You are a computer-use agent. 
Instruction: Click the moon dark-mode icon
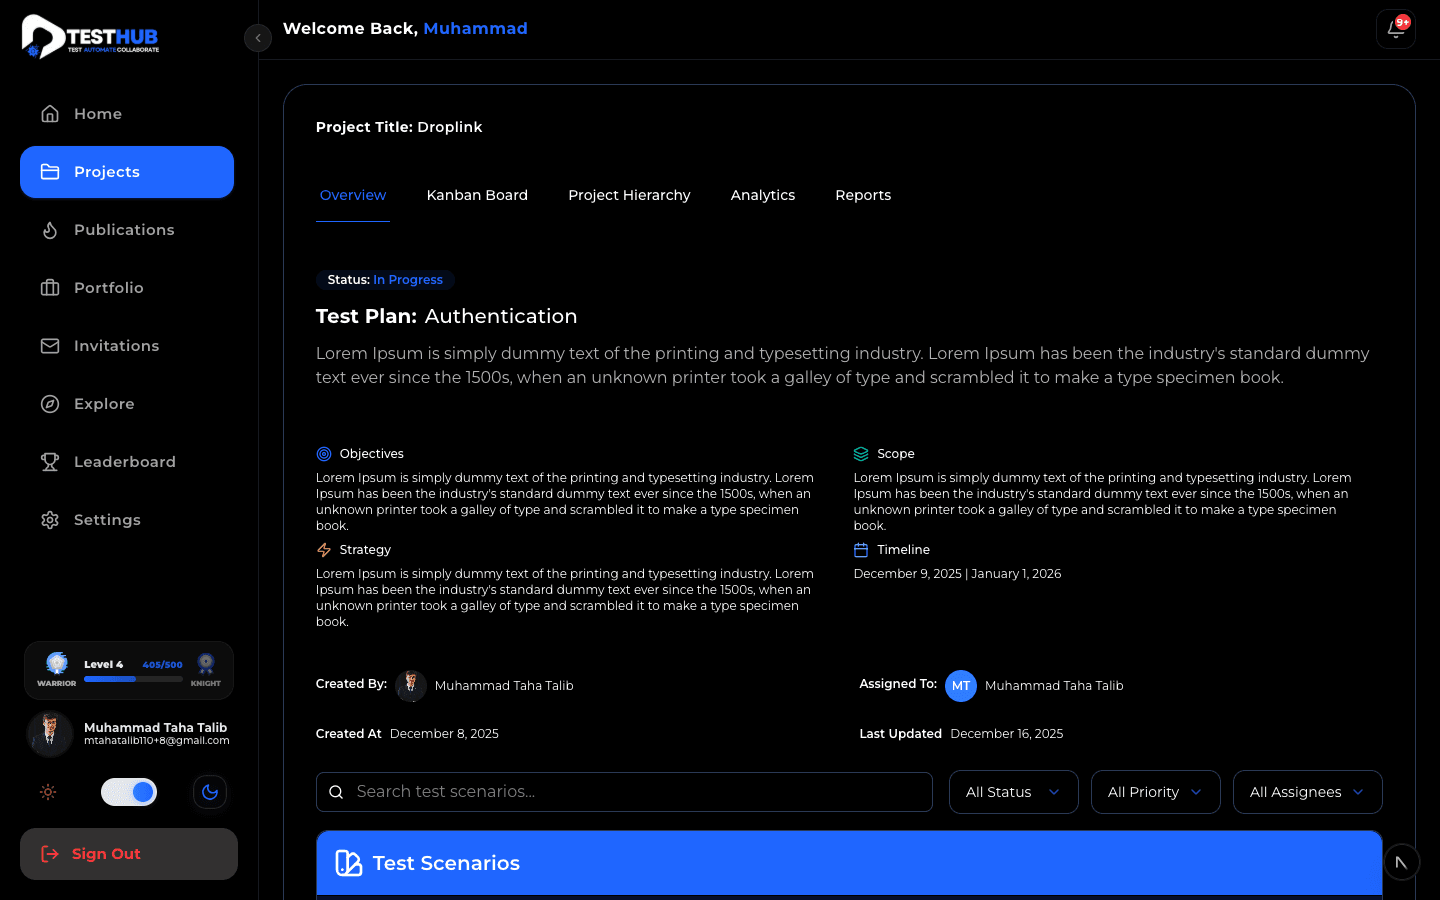[x=210, y=792]
